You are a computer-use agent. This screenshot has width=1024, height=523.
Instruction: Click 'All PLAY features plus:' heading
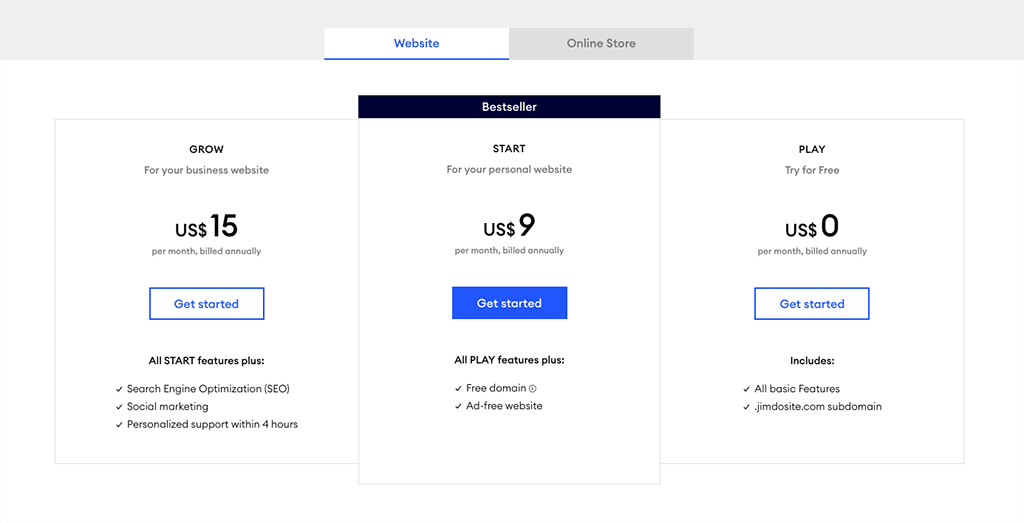[509, 360]
